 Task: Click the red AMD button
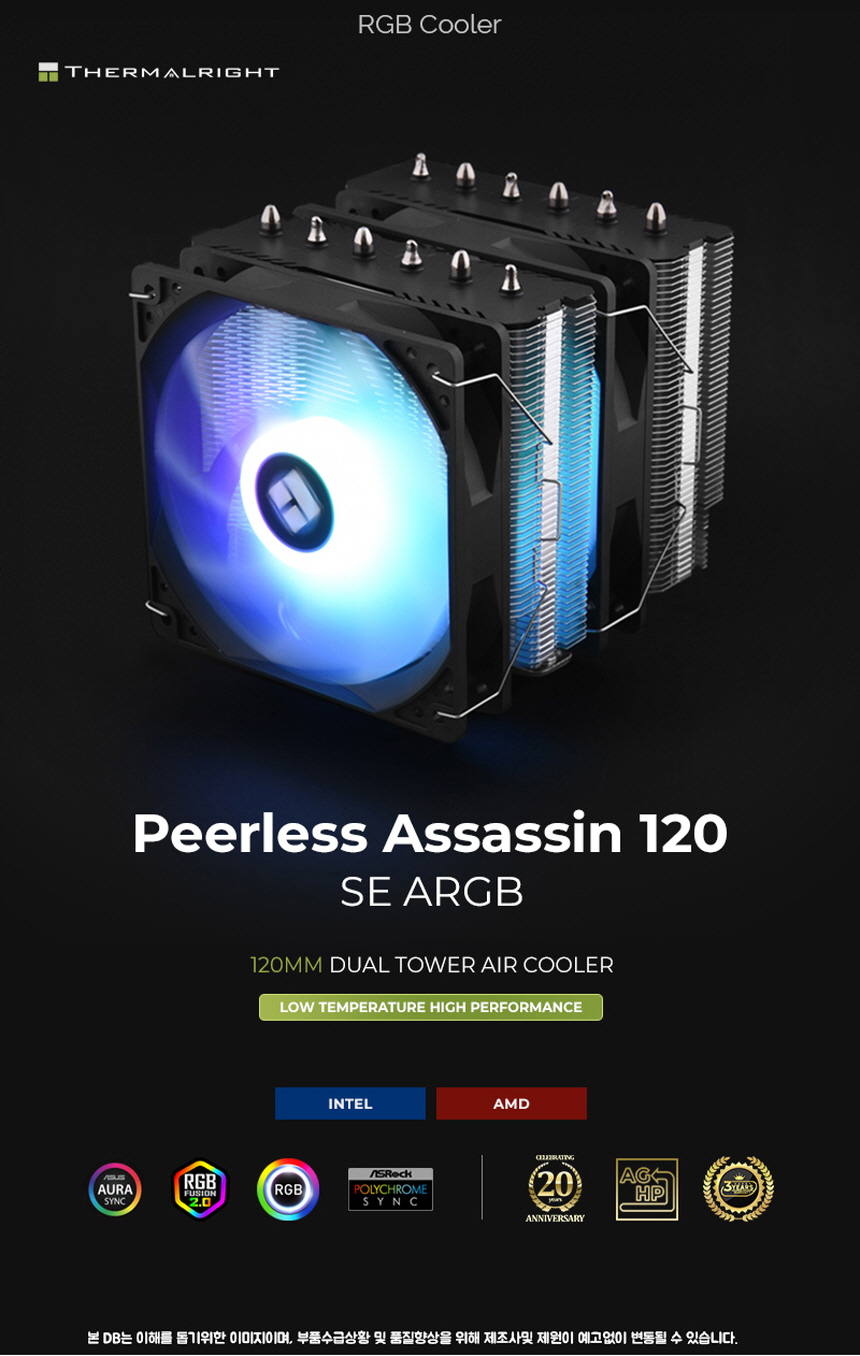pos(511,1103)
